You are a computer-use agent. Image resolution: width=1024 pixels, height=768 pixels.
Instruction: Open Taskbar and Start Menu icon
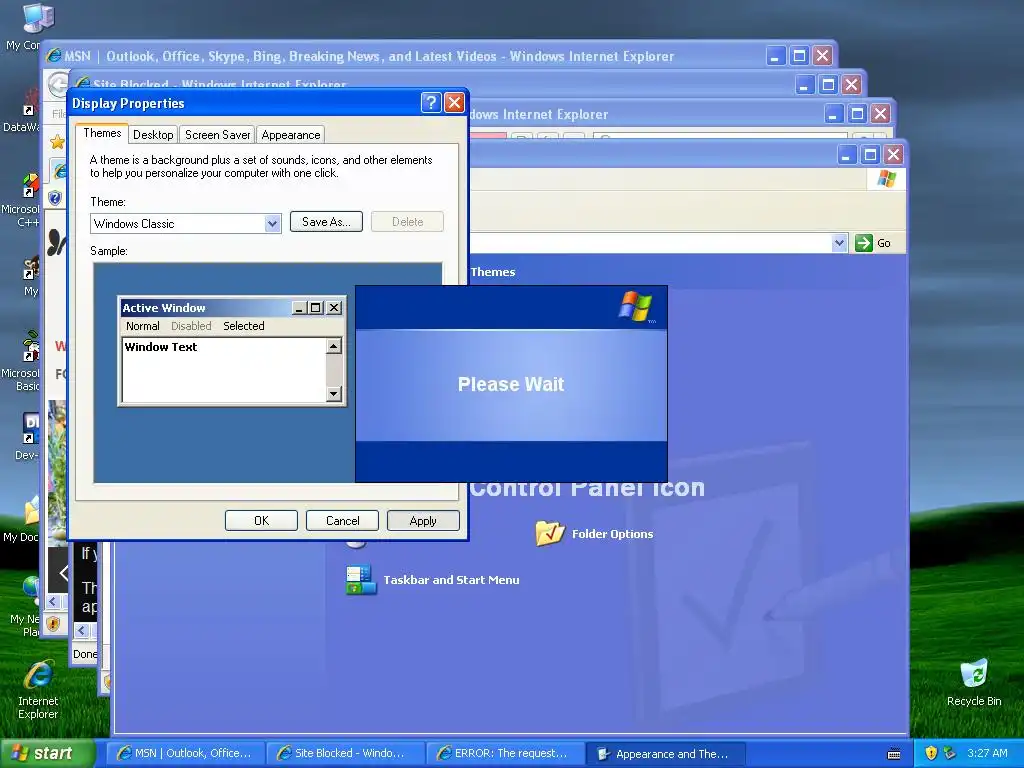360,579
